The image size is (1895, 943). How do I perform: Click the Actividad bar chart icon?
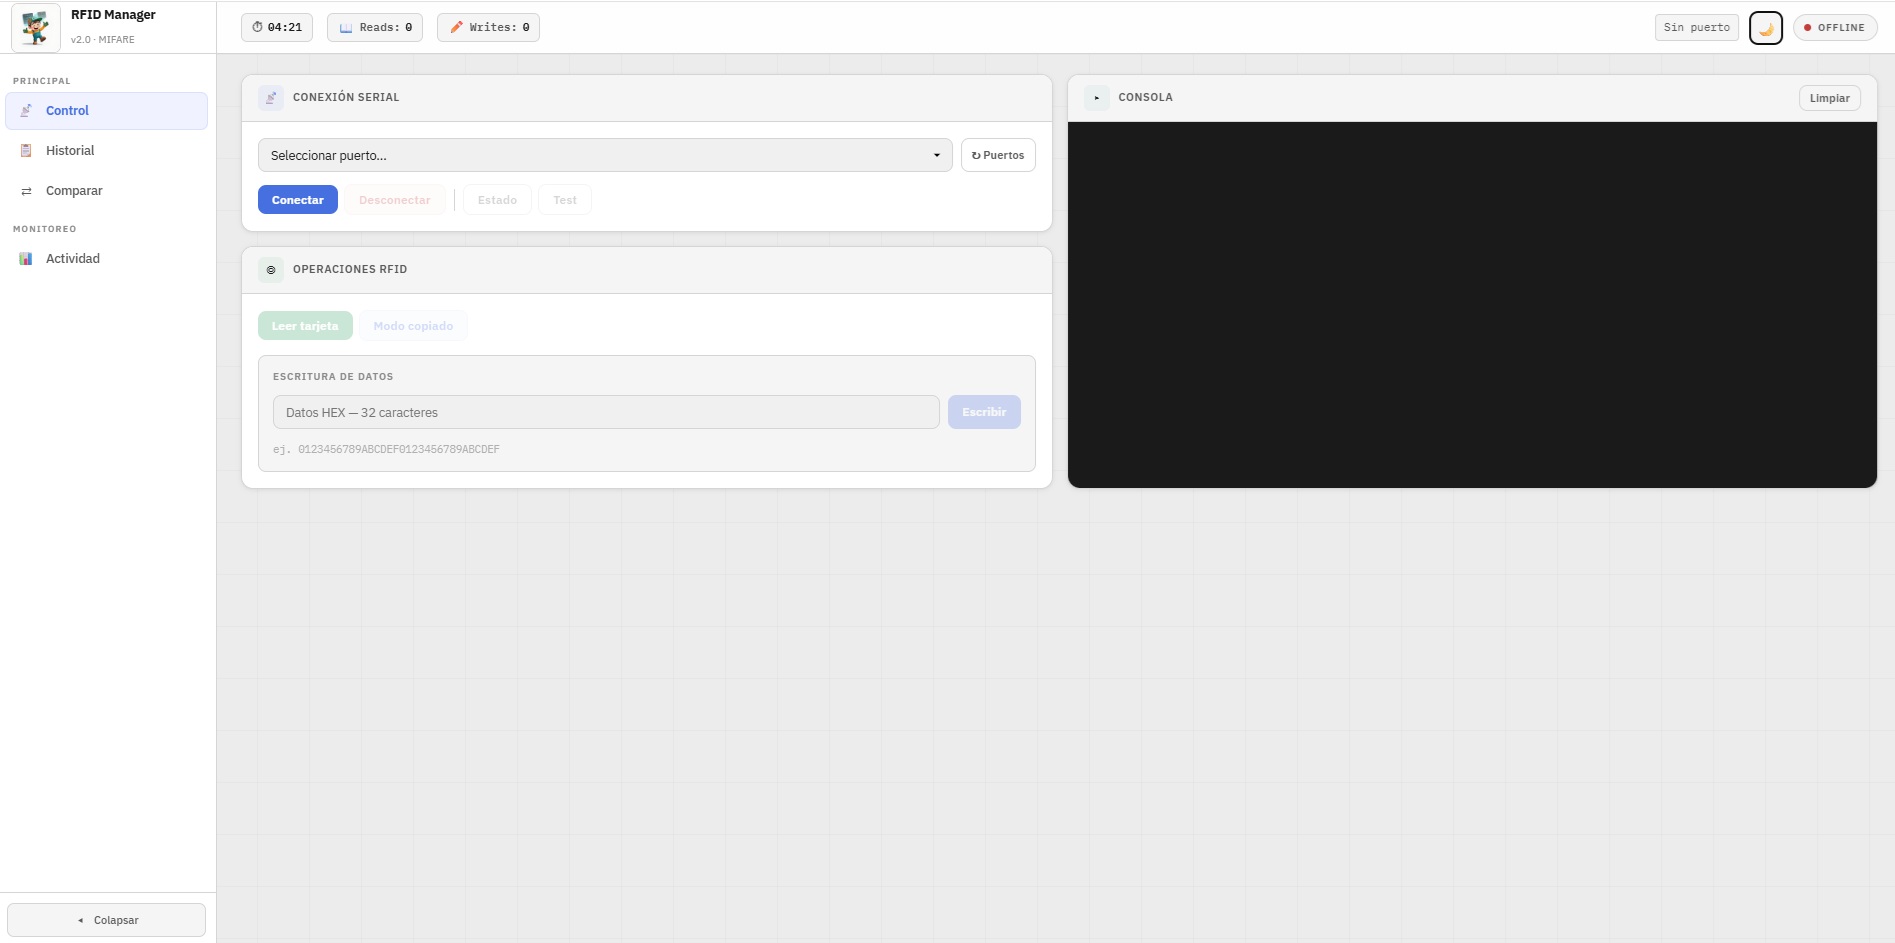point(25,258)
